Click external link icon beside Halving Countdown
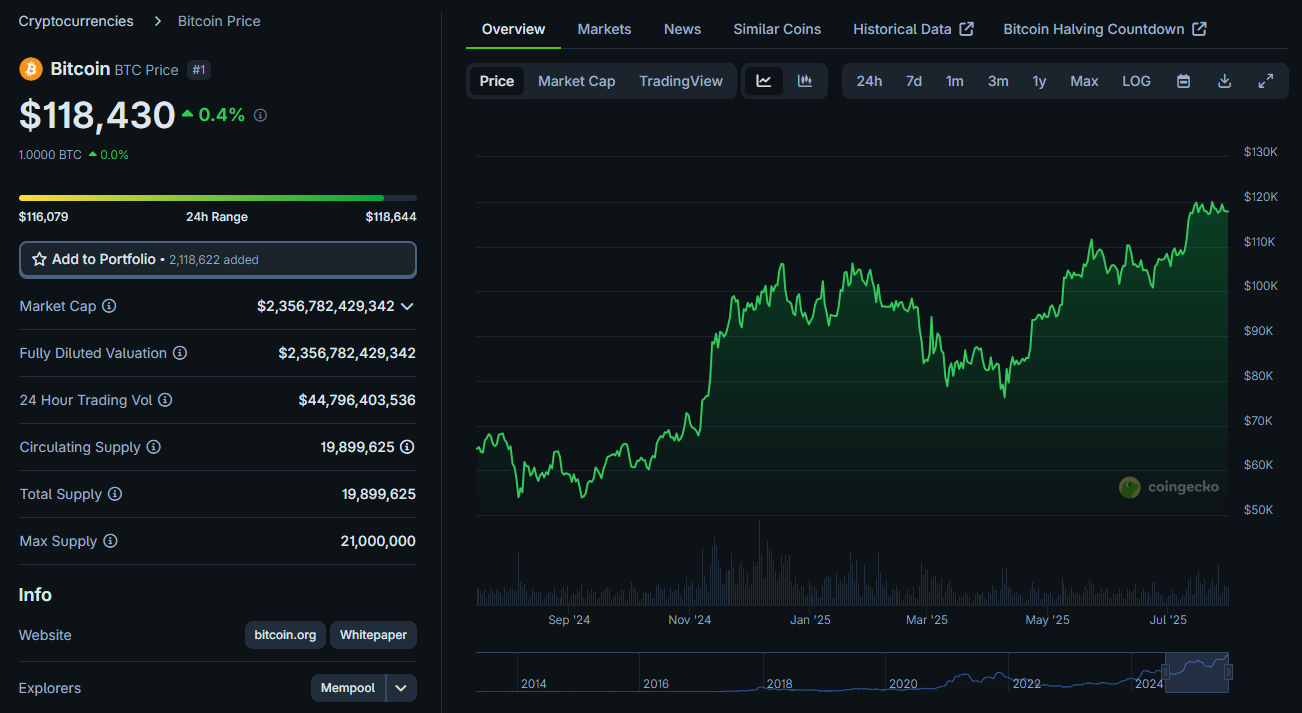 (1199, 29)
